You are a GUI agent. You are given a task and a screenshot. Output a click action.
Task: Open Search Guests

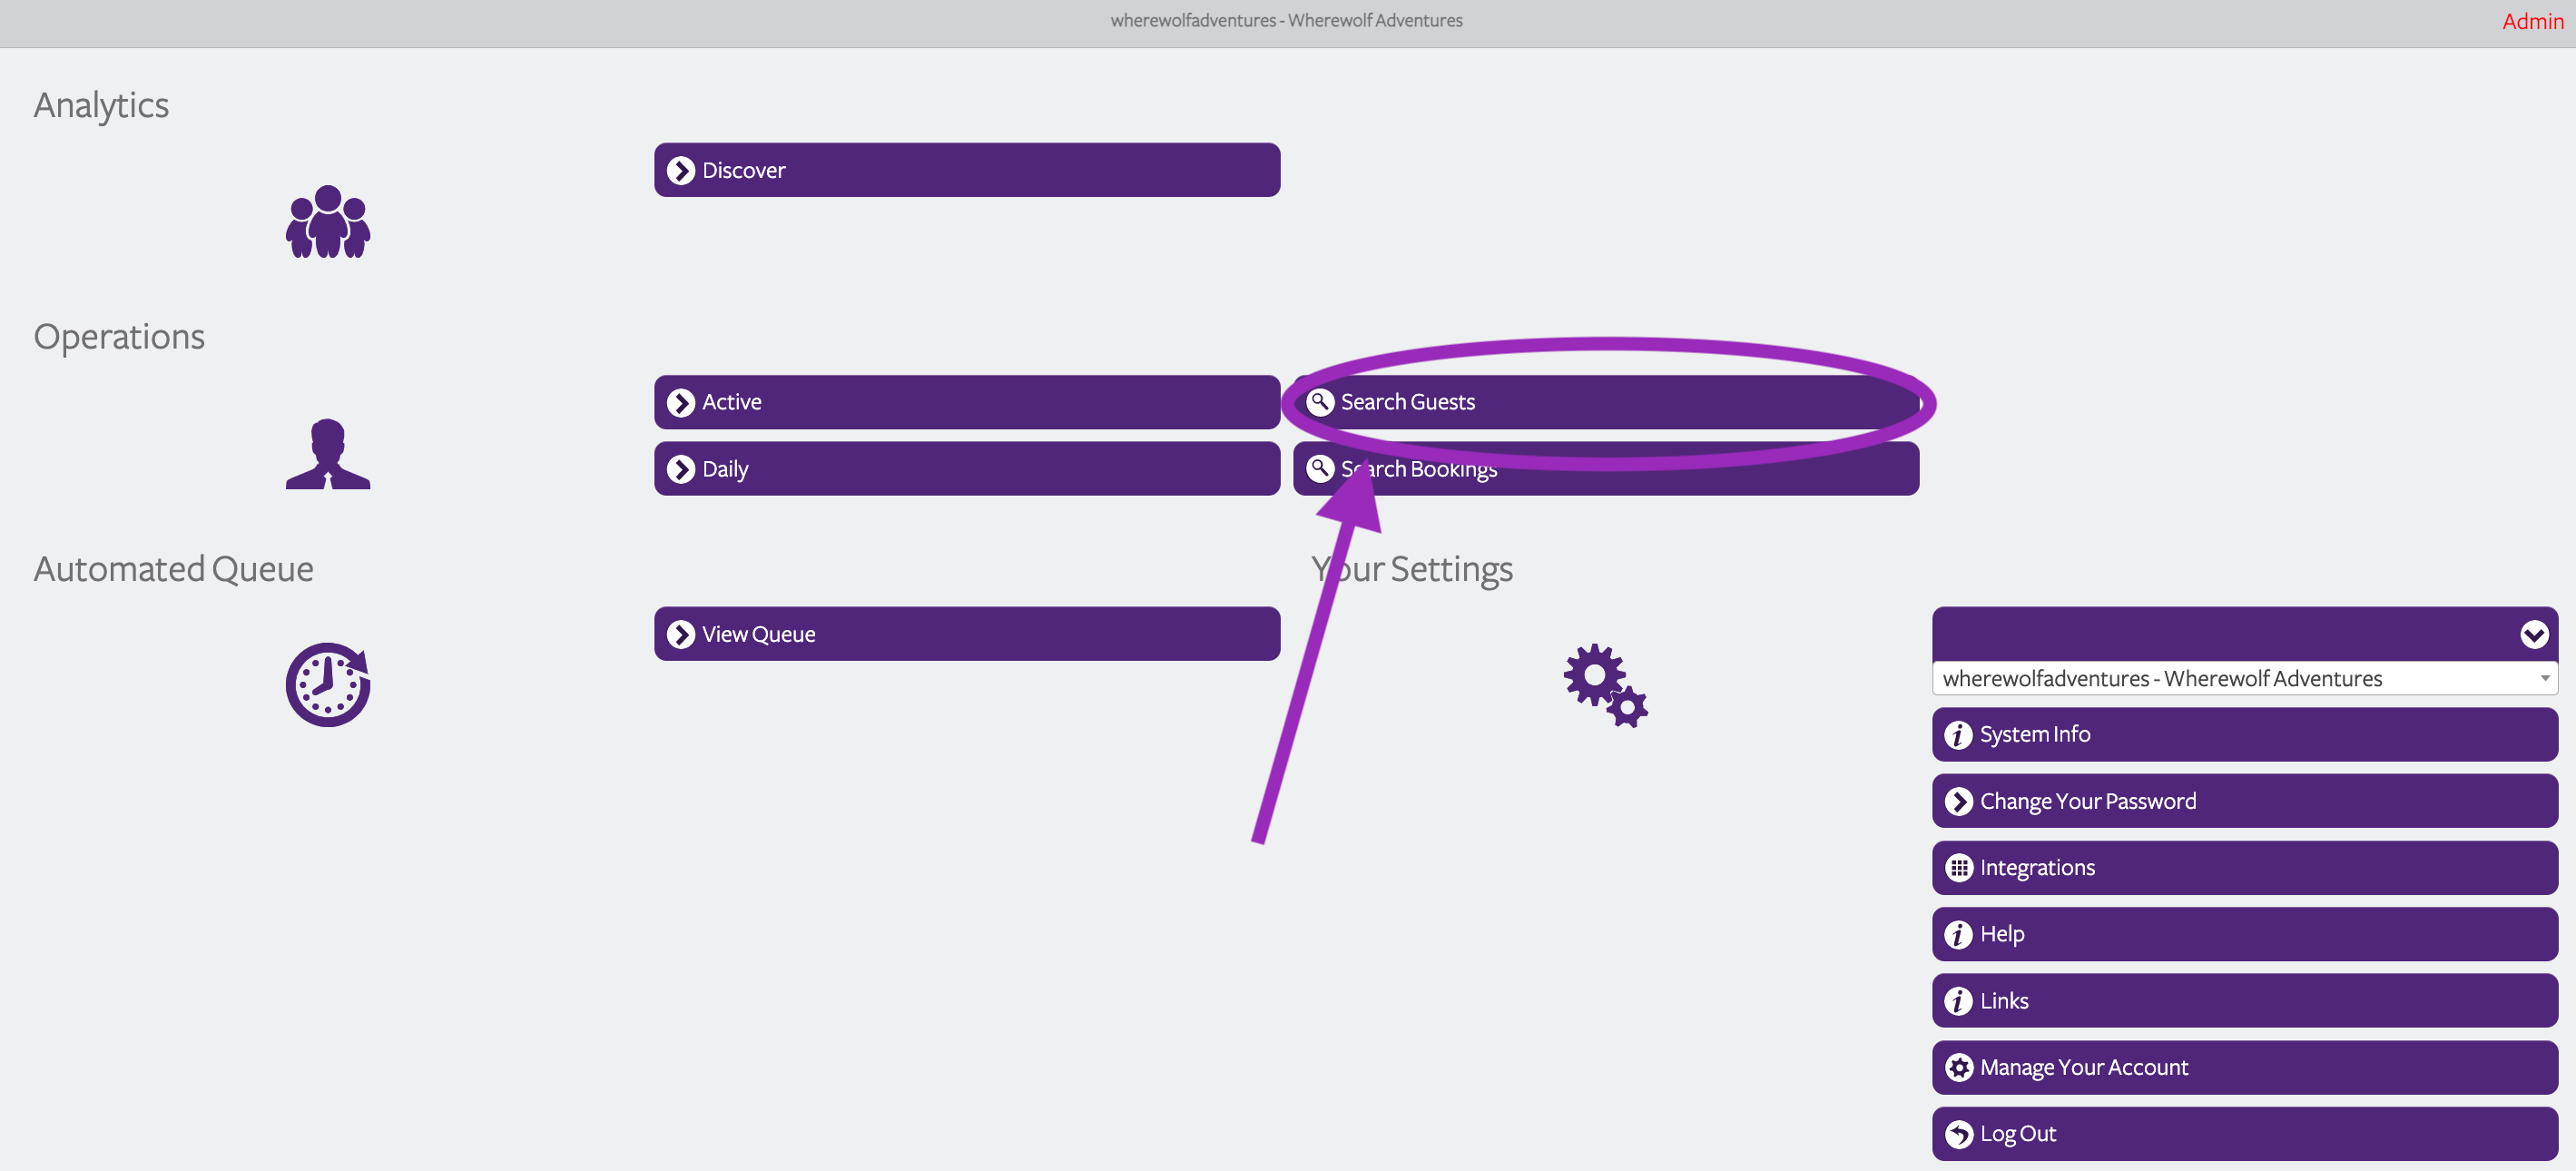pos(1606,402)
